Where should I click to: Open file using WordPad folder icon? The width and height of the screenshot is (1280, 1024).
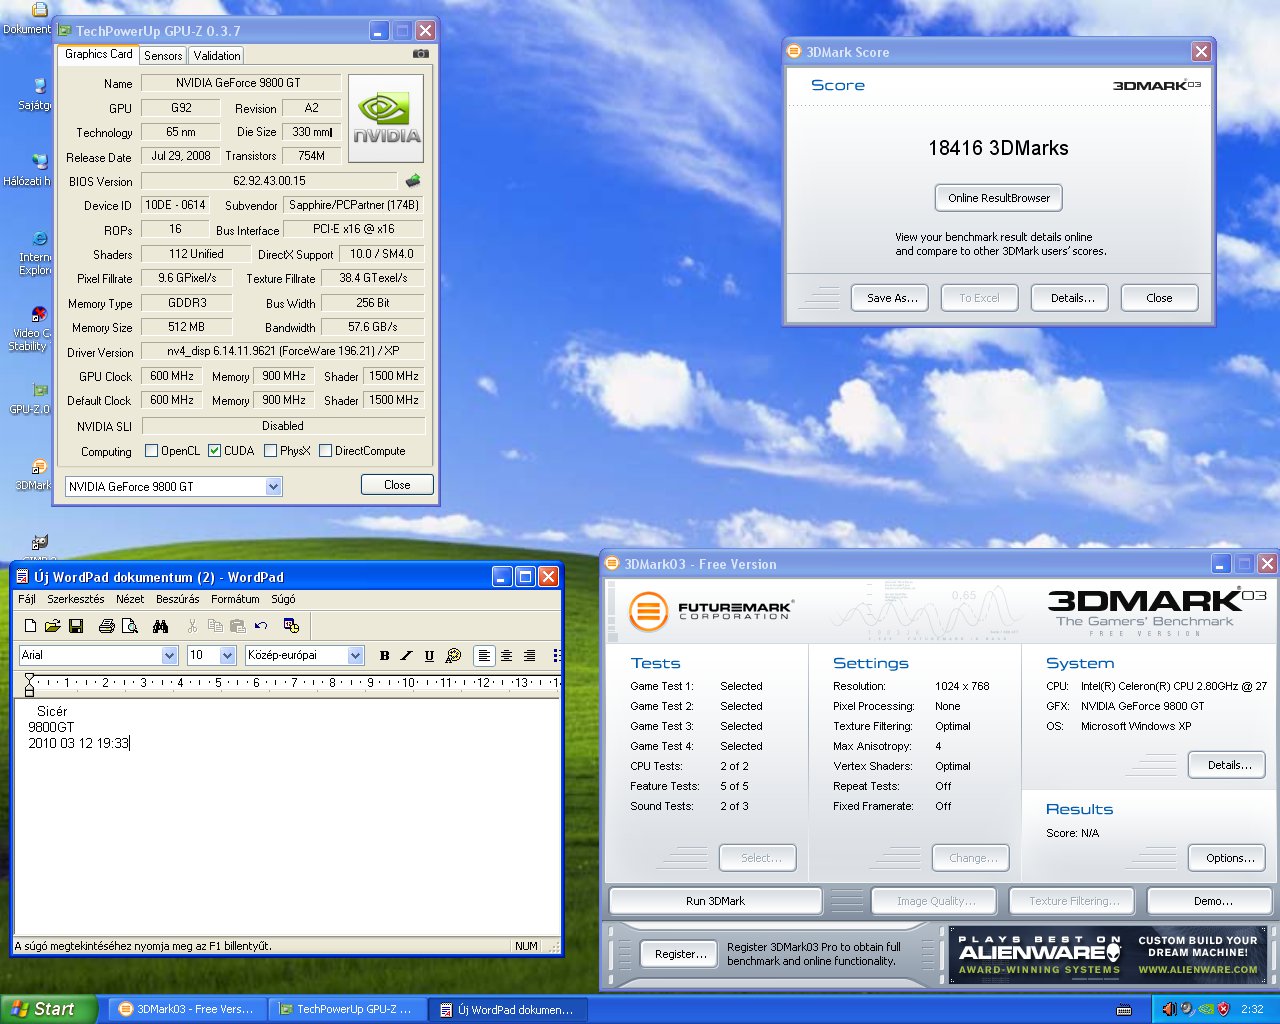click(52, 626)
